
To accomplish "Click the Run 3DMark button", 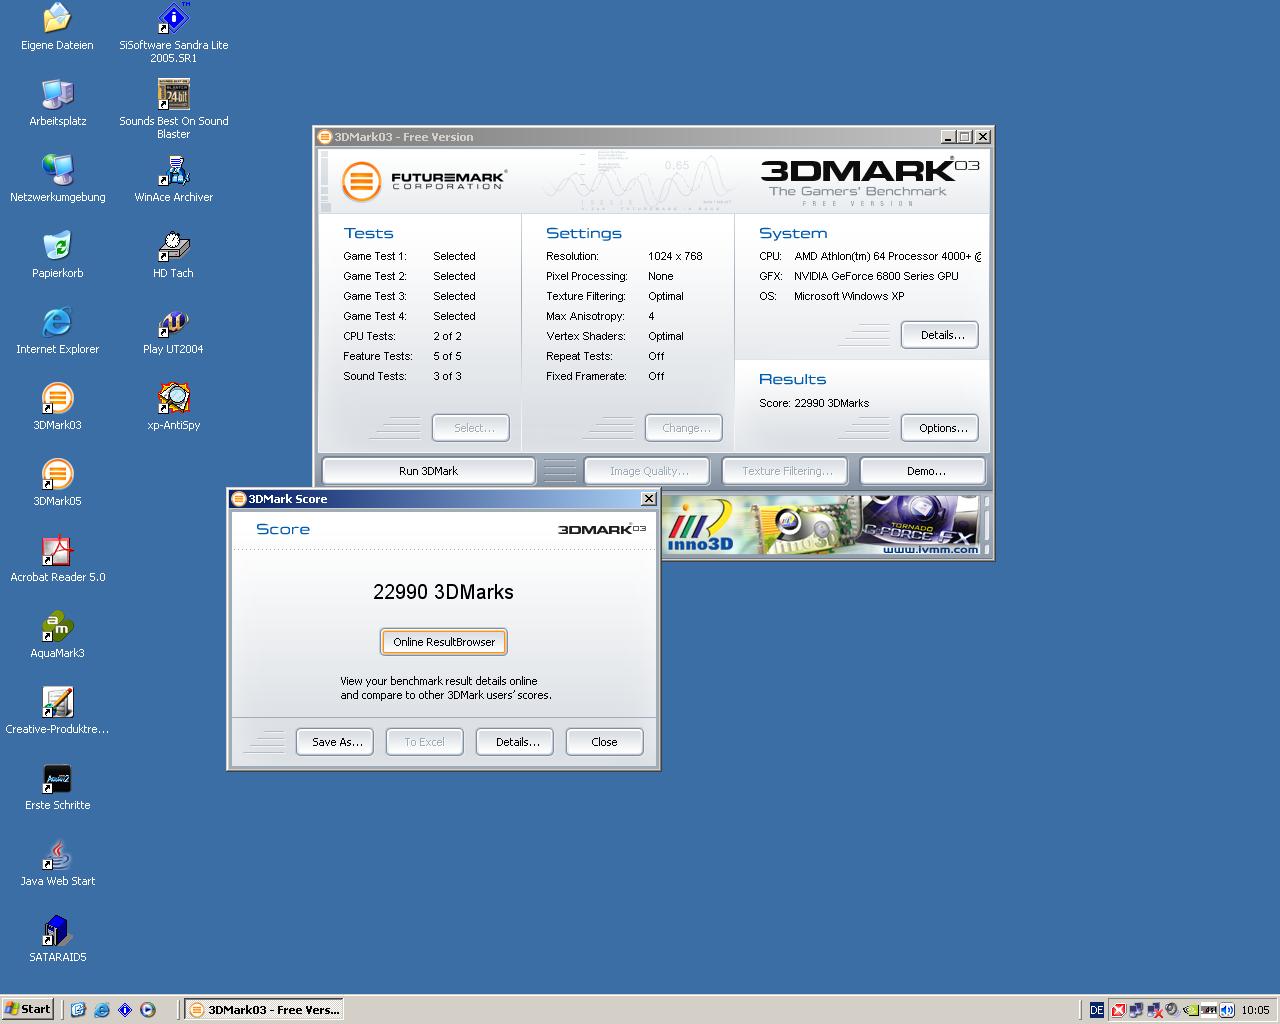I will [x=428, y=471].
